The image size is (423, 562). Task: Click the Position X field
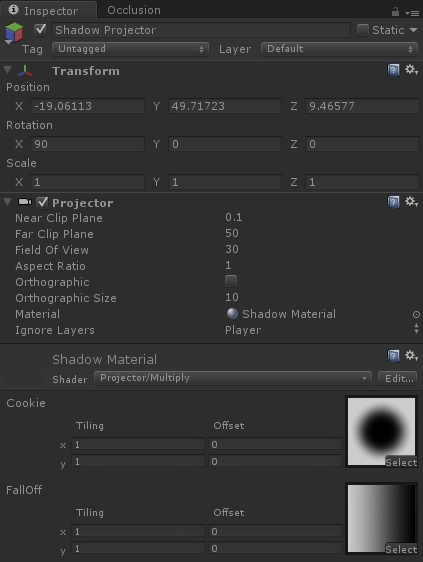click(88, 106)
